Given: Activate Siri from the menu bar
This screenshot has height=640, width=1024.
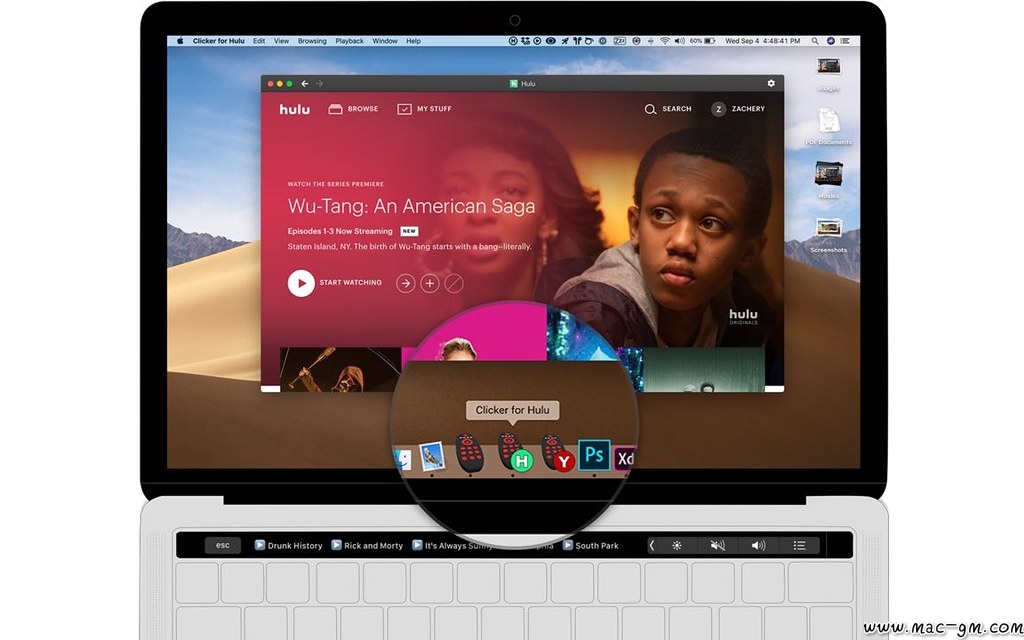Looking at the screenshot, I should pos(831,40).
